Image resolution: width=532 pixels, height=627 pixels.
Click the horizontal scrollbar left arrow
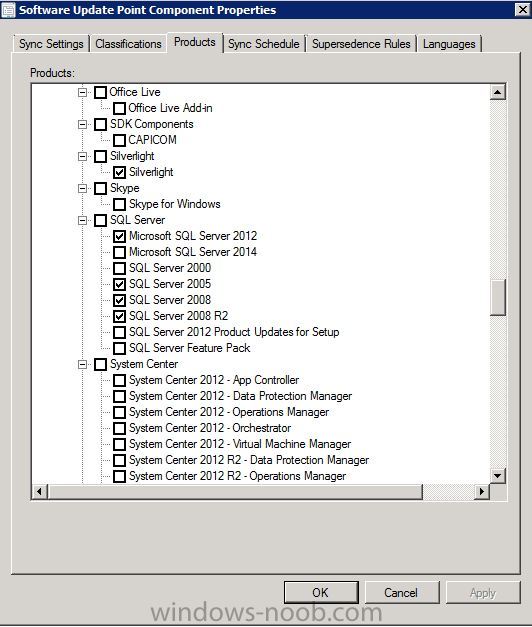pos(39,491)
